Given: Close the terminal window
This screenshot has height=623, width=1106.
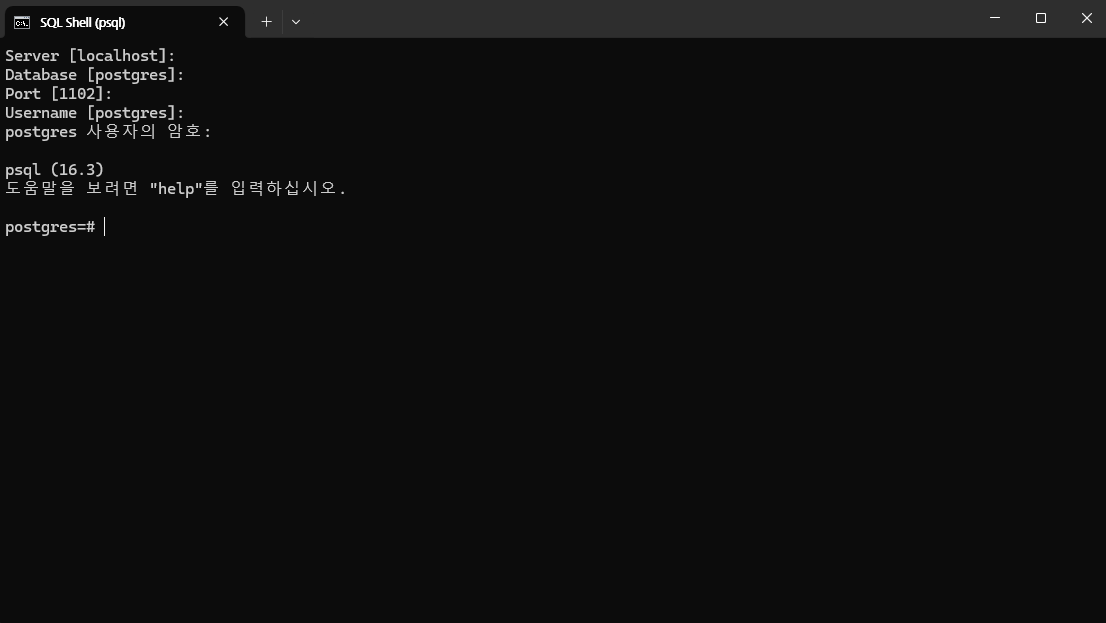Looking at the screenshot, I should point(1086,18).
